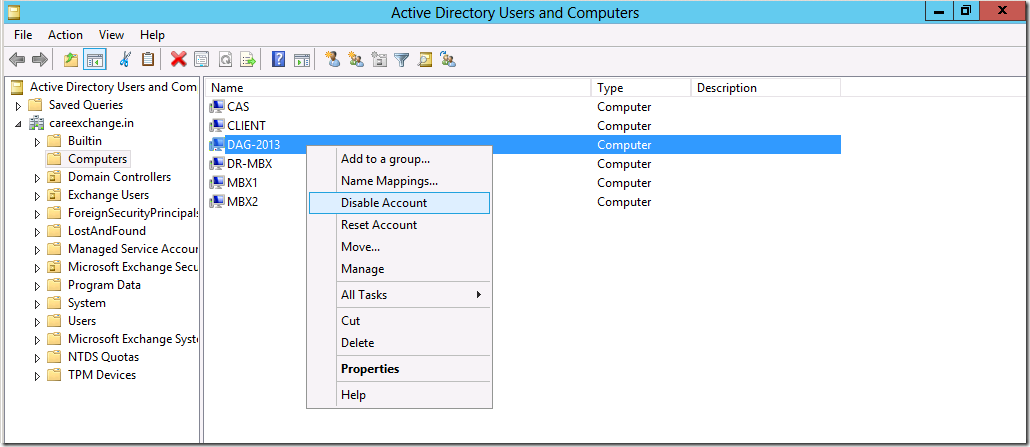Select the Computers container in tree
1030x447 pixels.
tap(97, 159)
